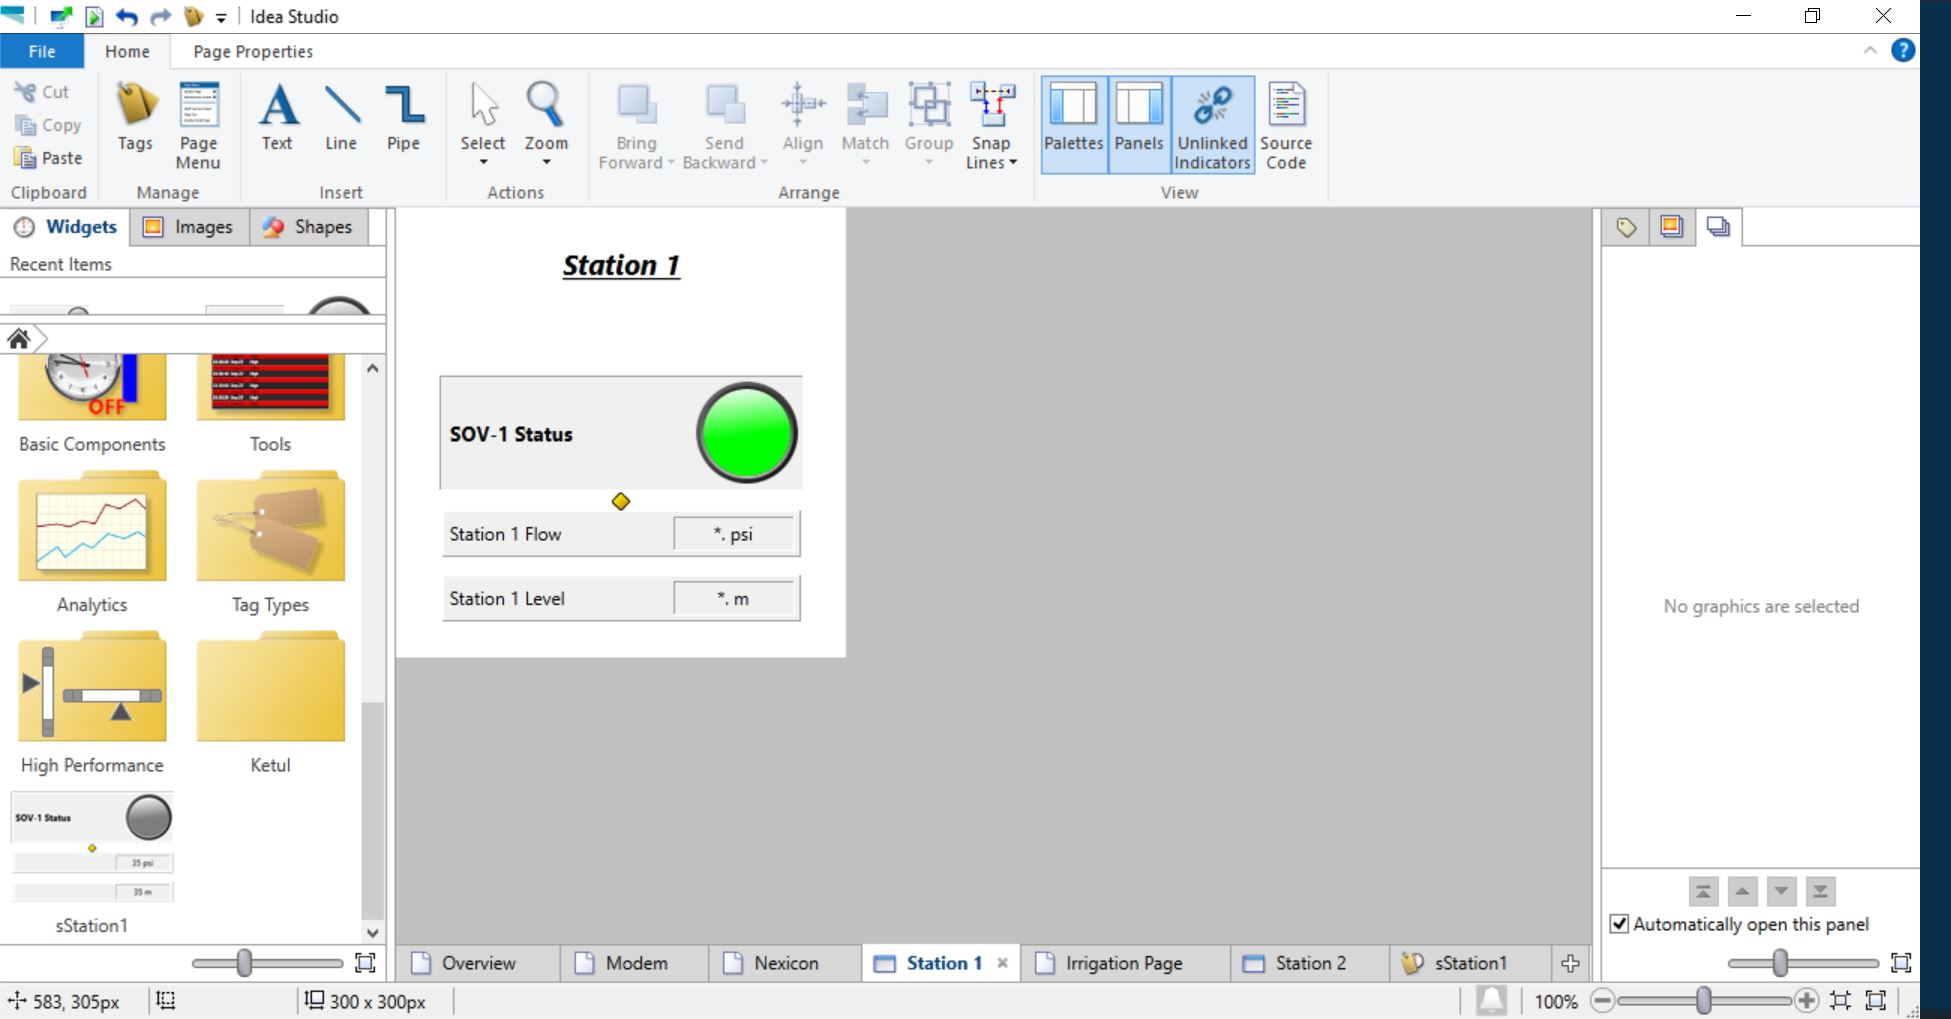This screenshot has height=1019, width=1951.
Task: Toggle the Palettes view button
Action: click(x=1073, y=125)
